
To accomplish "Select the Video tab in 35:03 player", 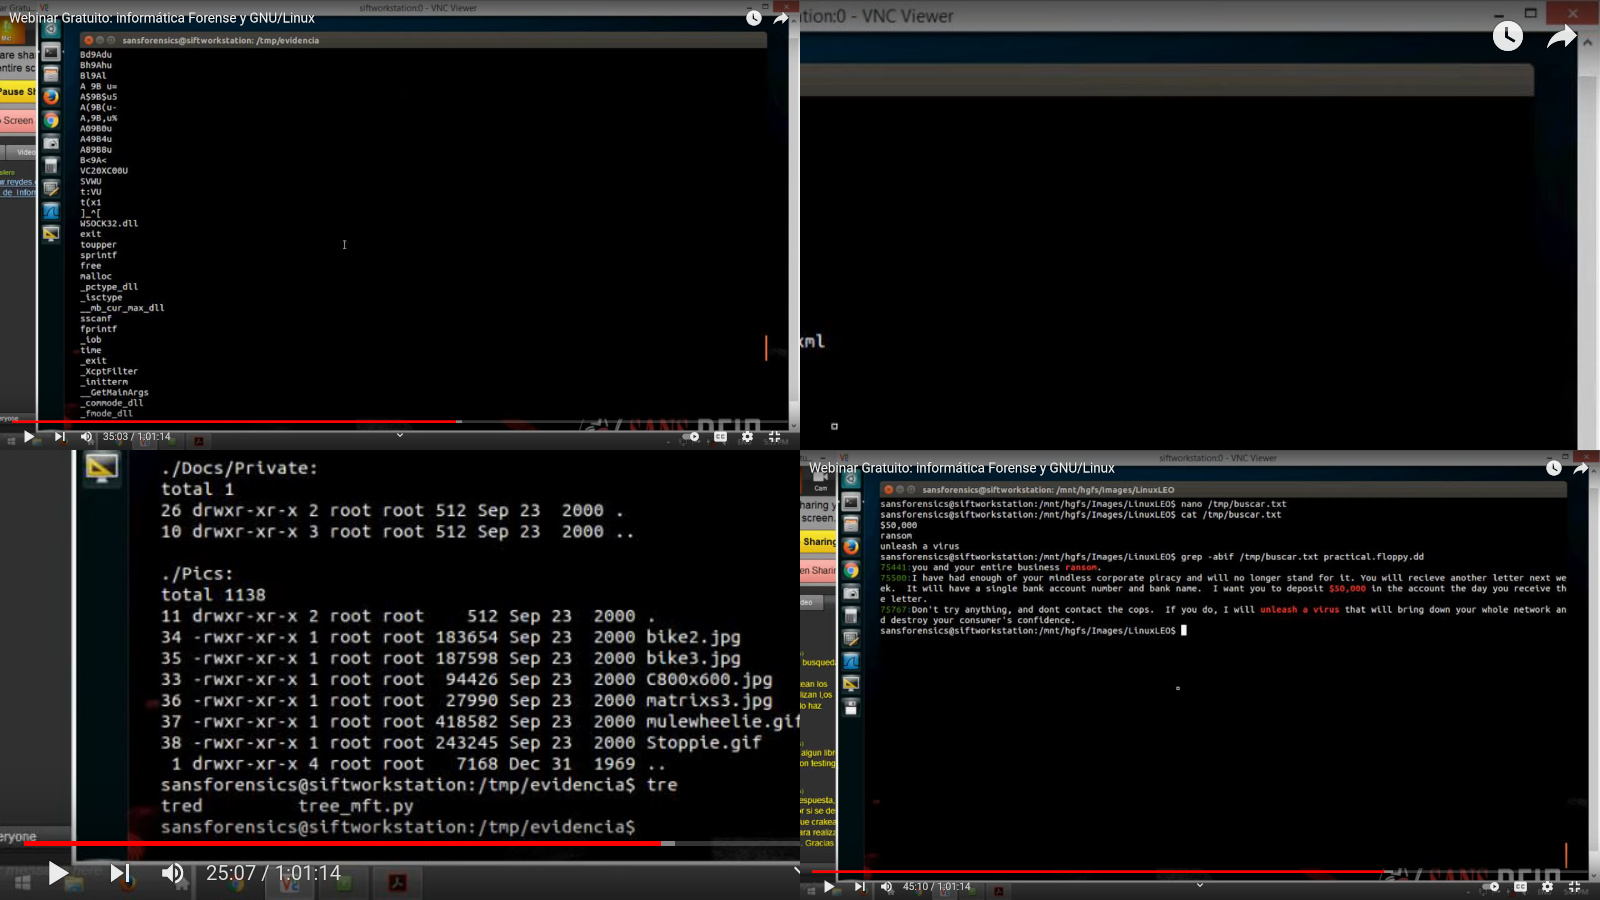I will pos(23,152).
